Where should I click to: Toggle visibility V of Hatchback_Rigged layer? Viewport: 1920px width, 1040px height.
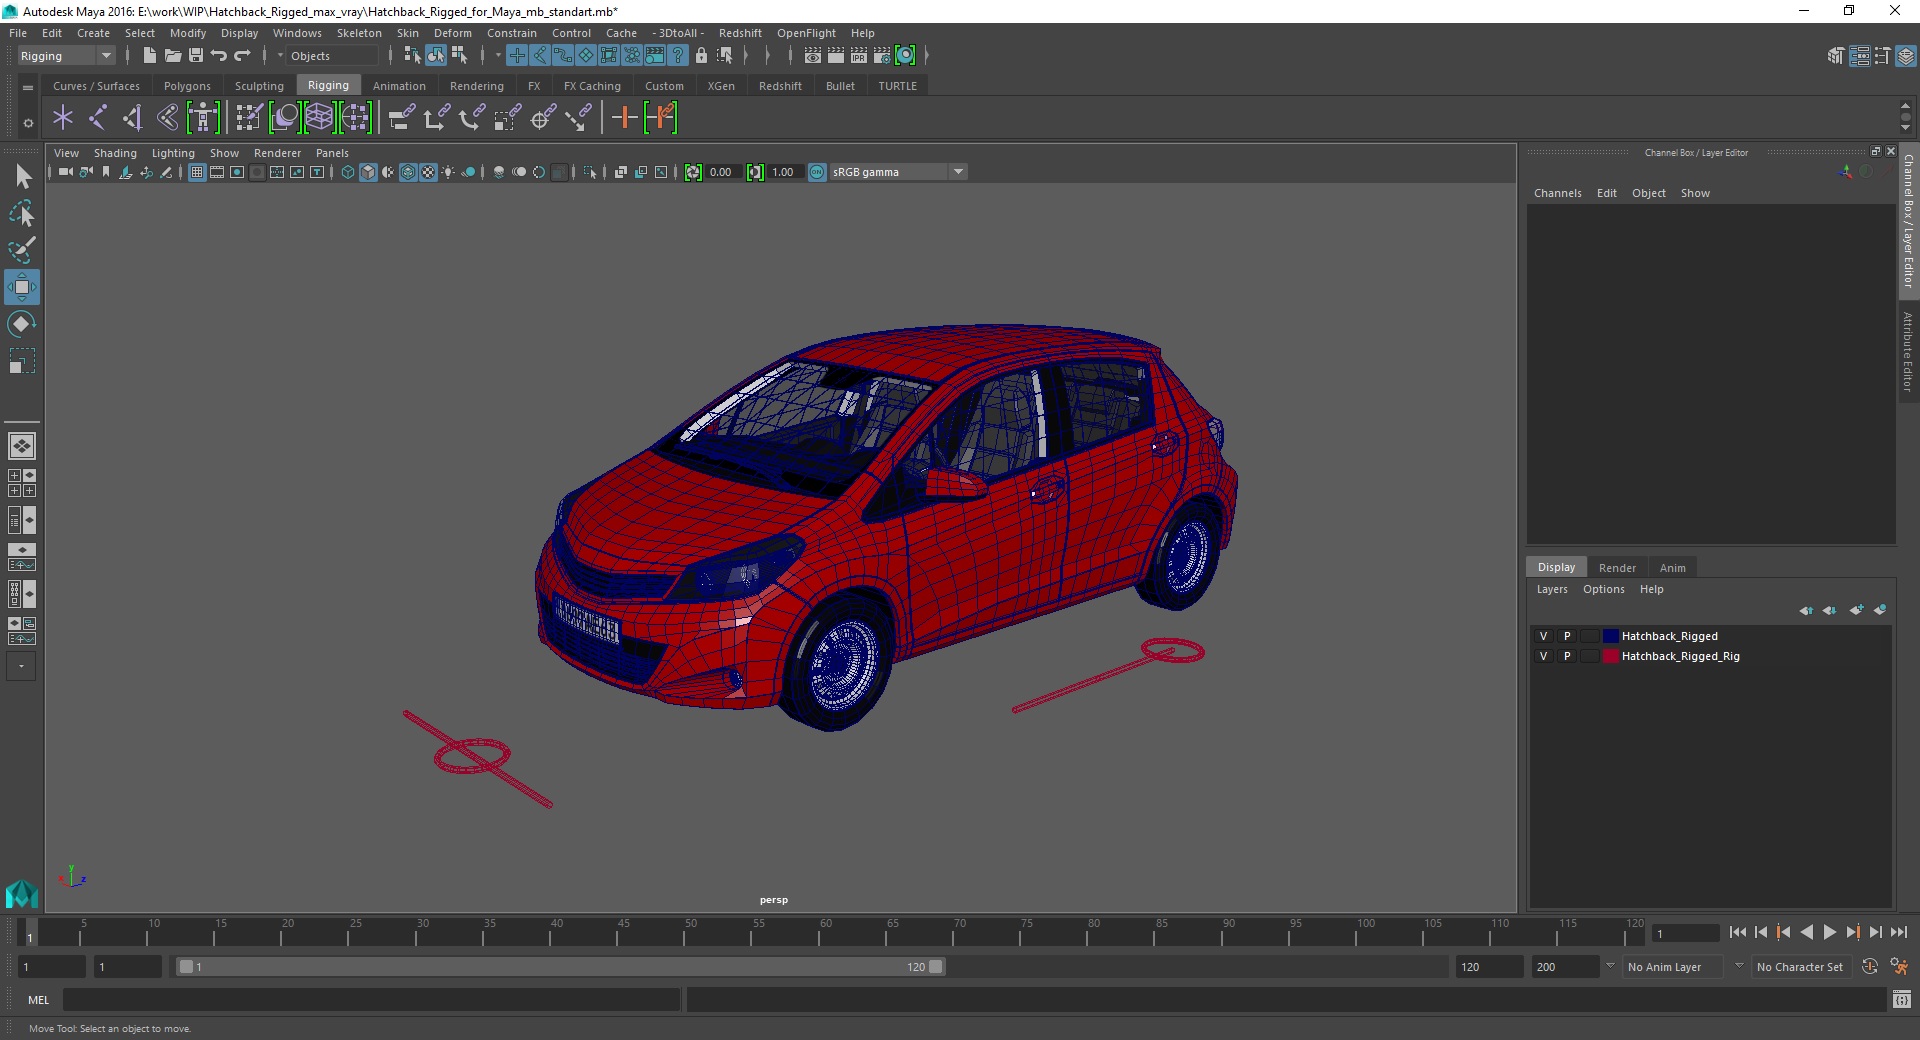(x=1543, y=636)
